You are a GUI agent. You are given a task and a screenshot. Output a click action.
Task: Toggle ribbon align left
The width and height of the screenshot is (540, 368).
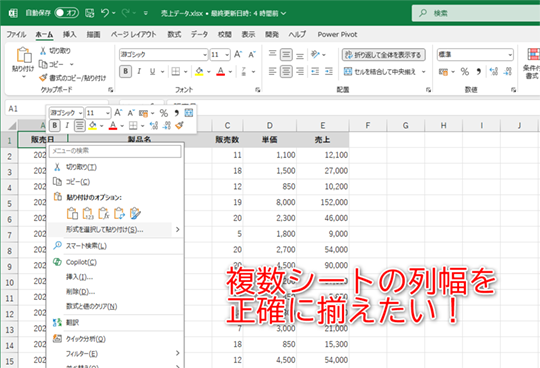272,71
